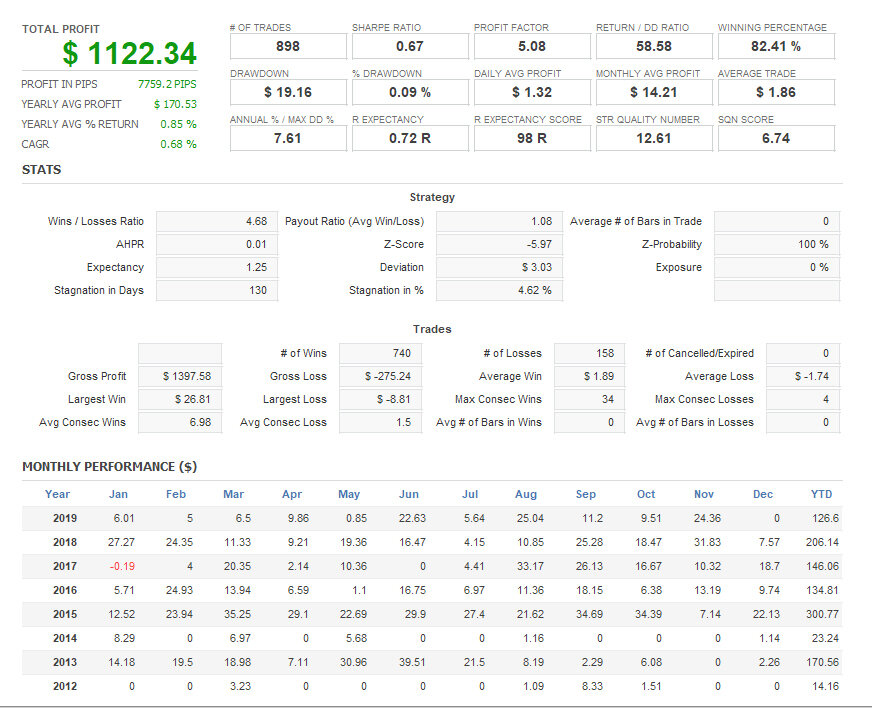Select the Return / DD Ratio value 58.58
Viewport: 872px width, 708px height.
(654, 46)
